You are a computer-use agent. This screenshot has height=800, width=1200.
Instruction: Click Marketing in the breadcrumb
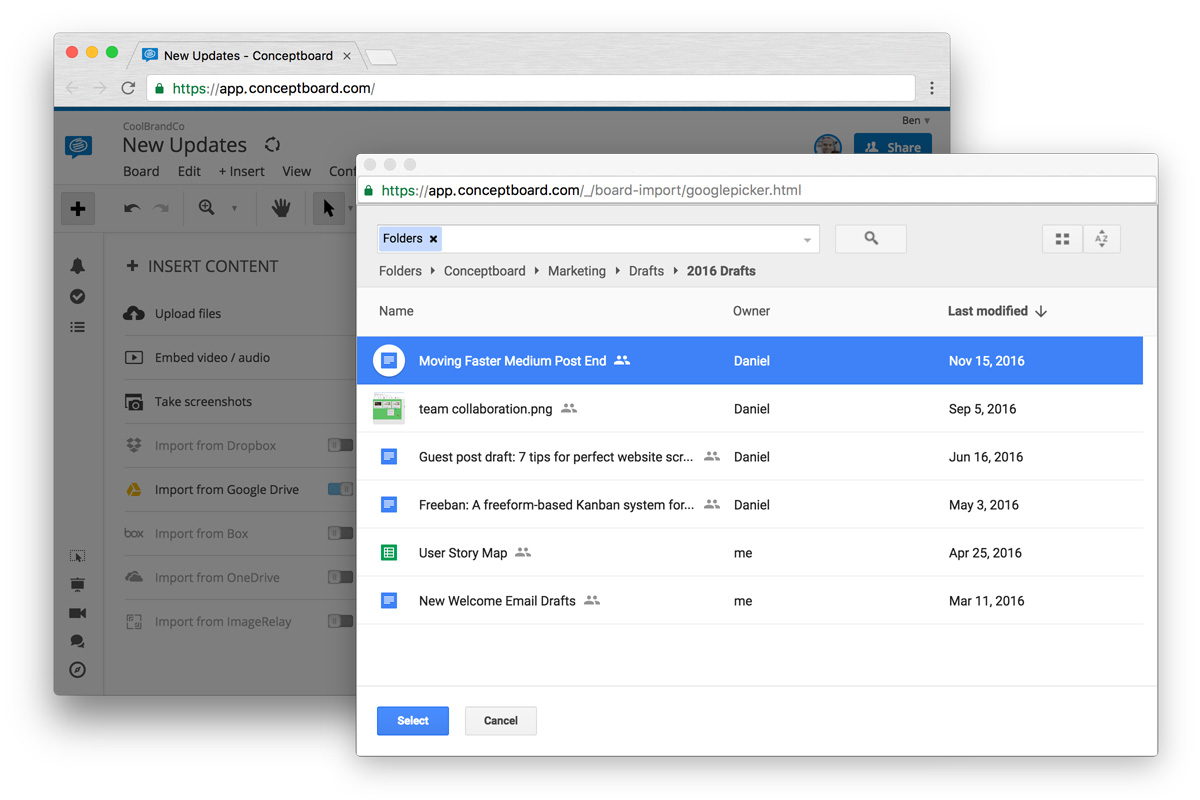577,271
